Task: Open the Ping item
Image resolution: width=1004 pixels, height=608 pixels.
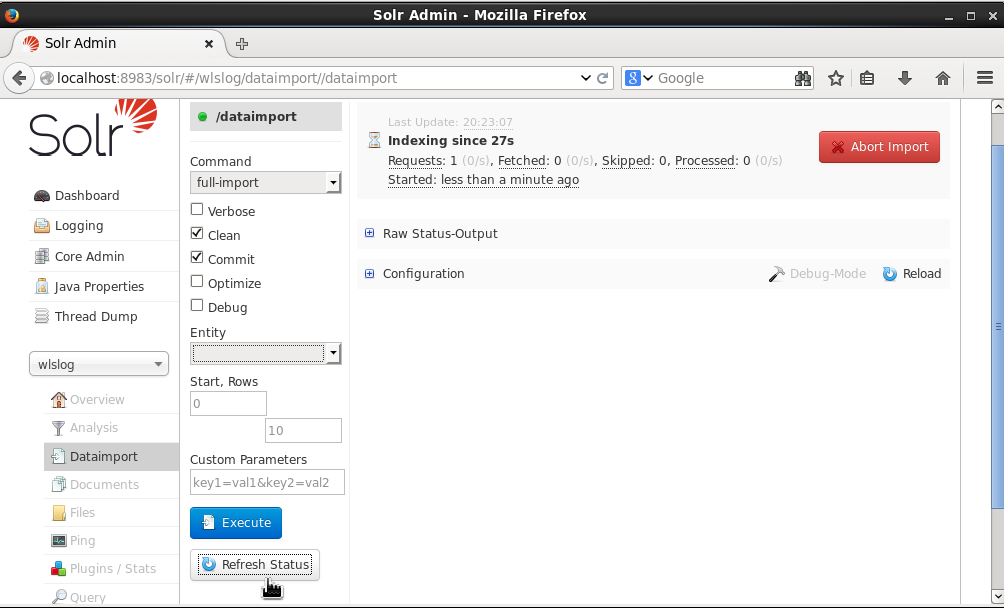Action: 82,541
